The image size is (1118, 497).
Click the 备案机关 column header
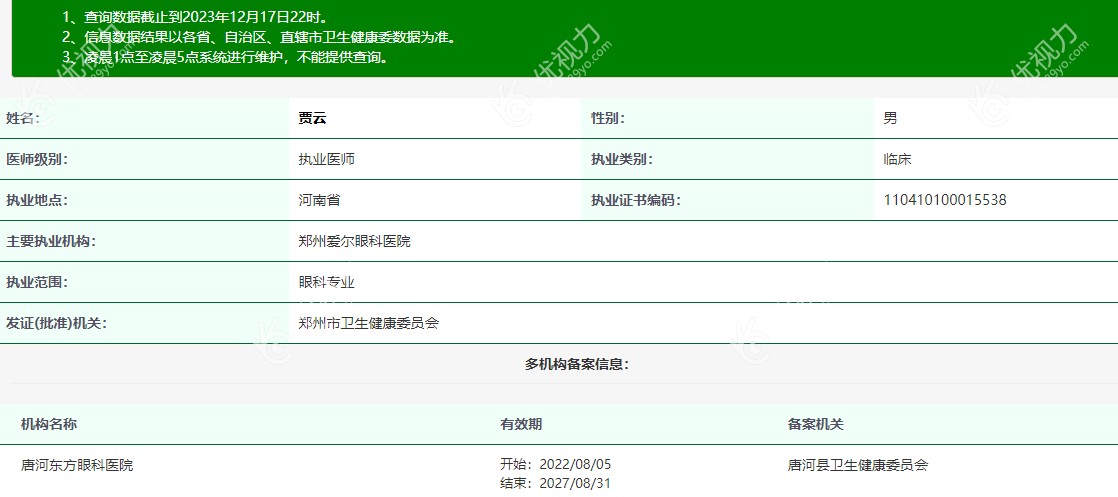(816, 424)
